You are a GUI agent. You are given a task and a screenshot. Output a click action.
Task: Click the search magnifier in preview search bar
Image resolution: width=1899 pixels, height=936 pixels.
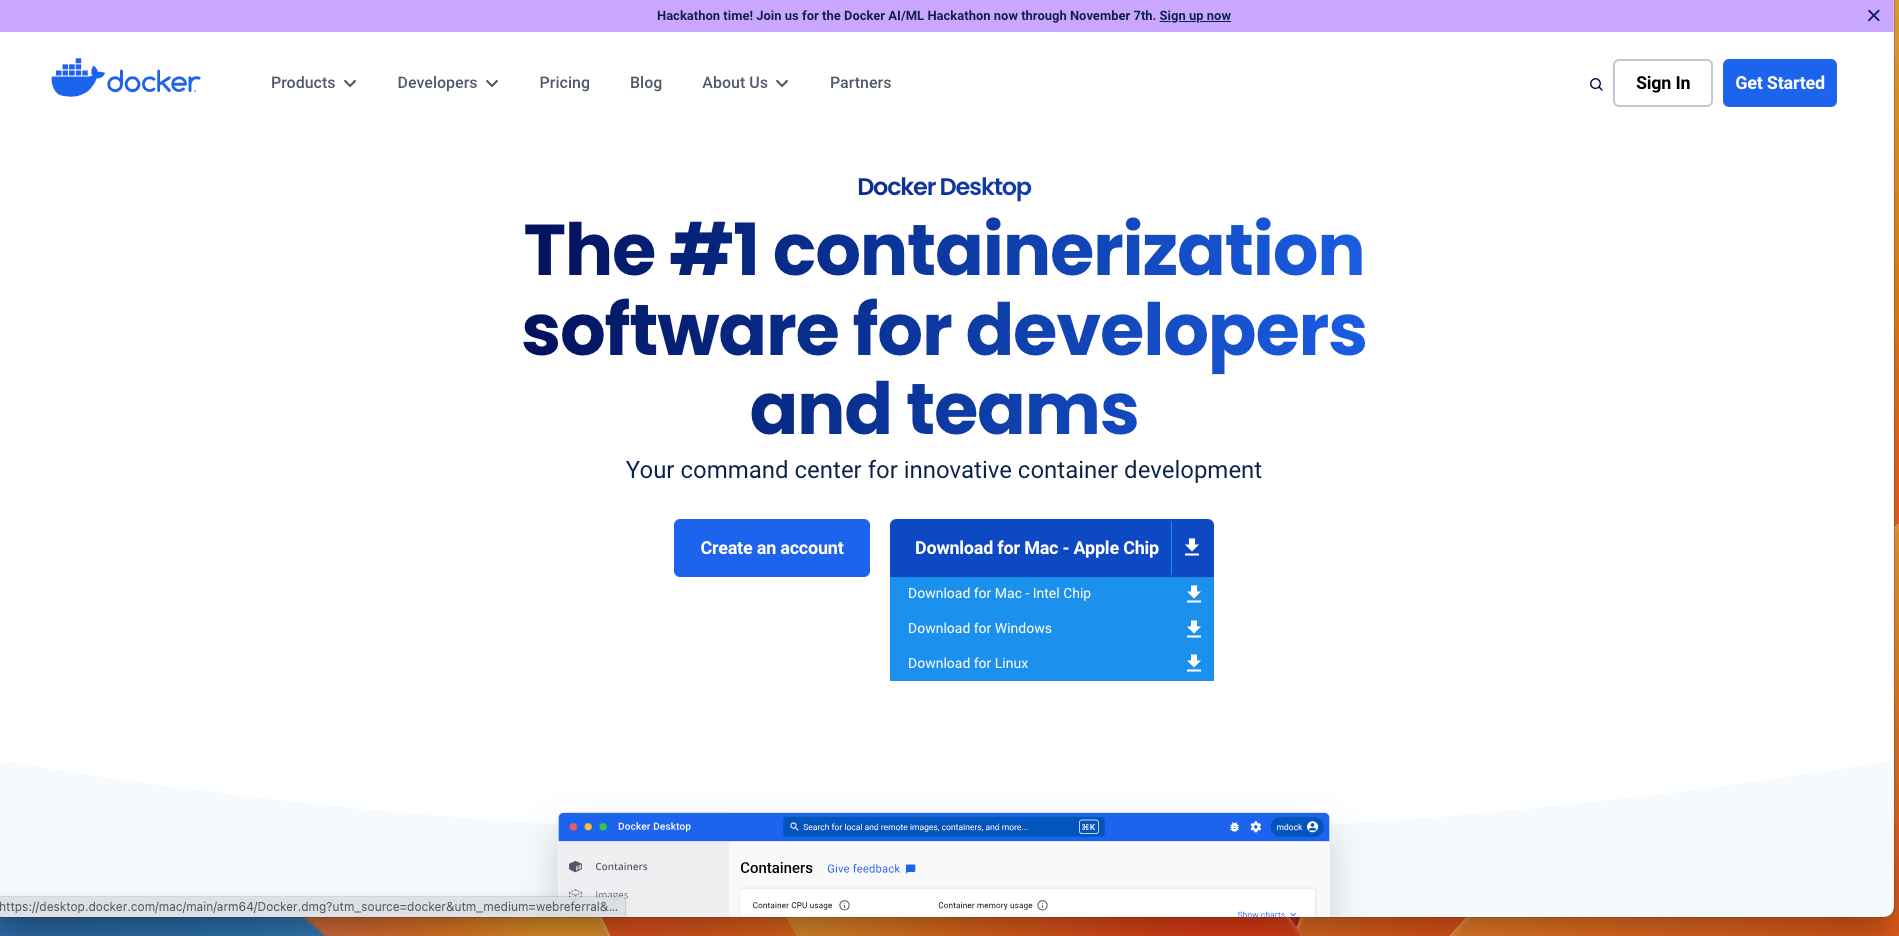(x=794, y=827)
